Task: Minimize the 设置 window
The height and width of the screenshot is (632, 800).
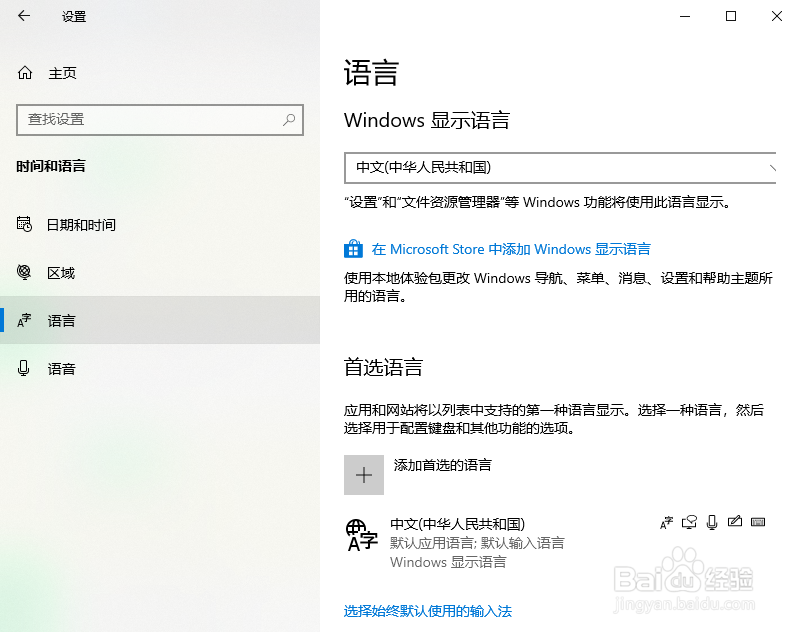Action: pyautogui.click(x=685, y=16)
